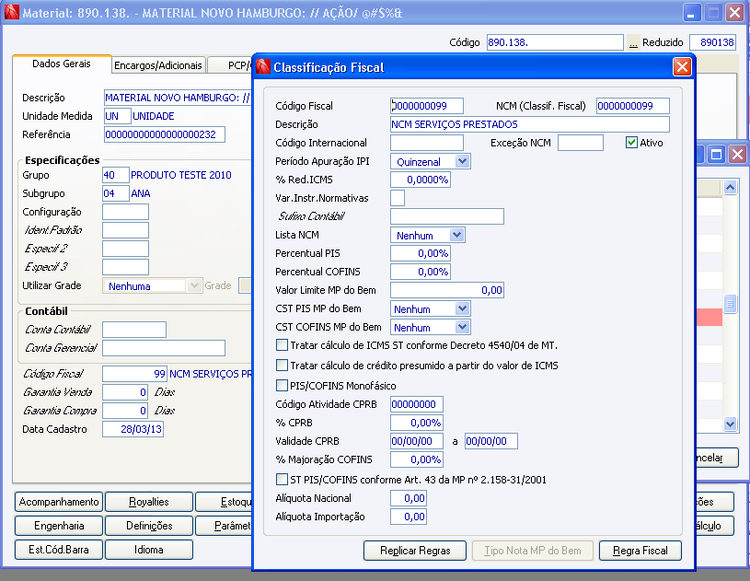Close the background window behind the dialog
The width and height of the screenshot is (750, 581).
point(738,154)
